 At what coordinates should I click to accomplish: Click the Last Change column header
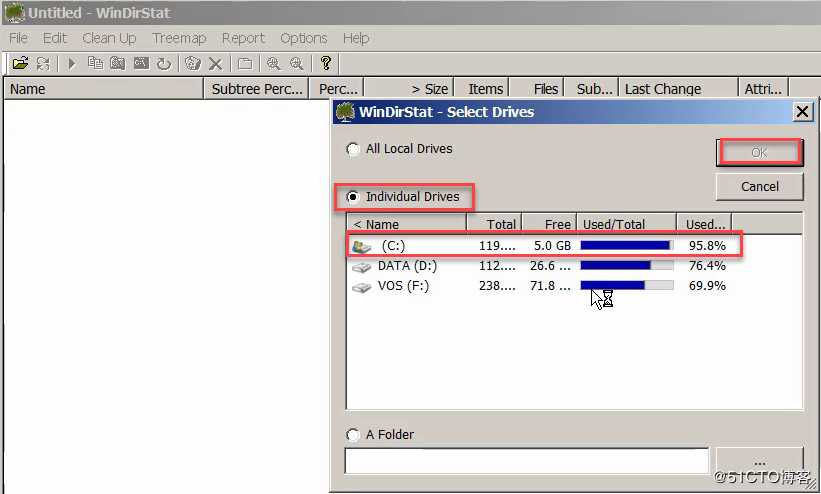(x=678, y=89)
